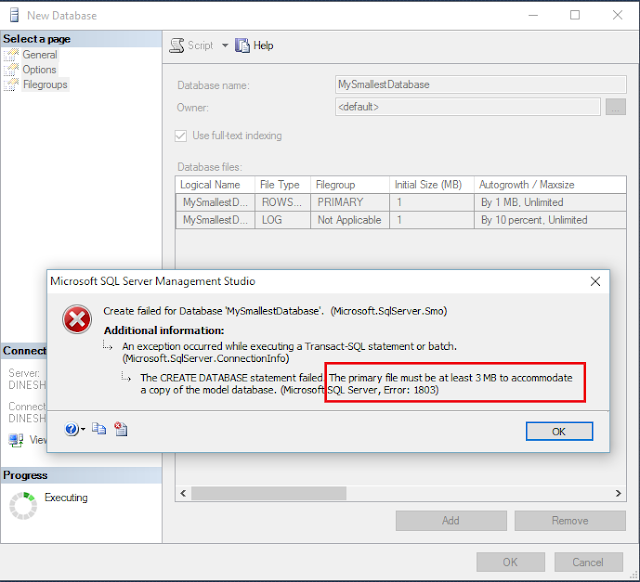Click the Filegroups page icon
This screenshot has height=582, width=640.
(11, 84)
